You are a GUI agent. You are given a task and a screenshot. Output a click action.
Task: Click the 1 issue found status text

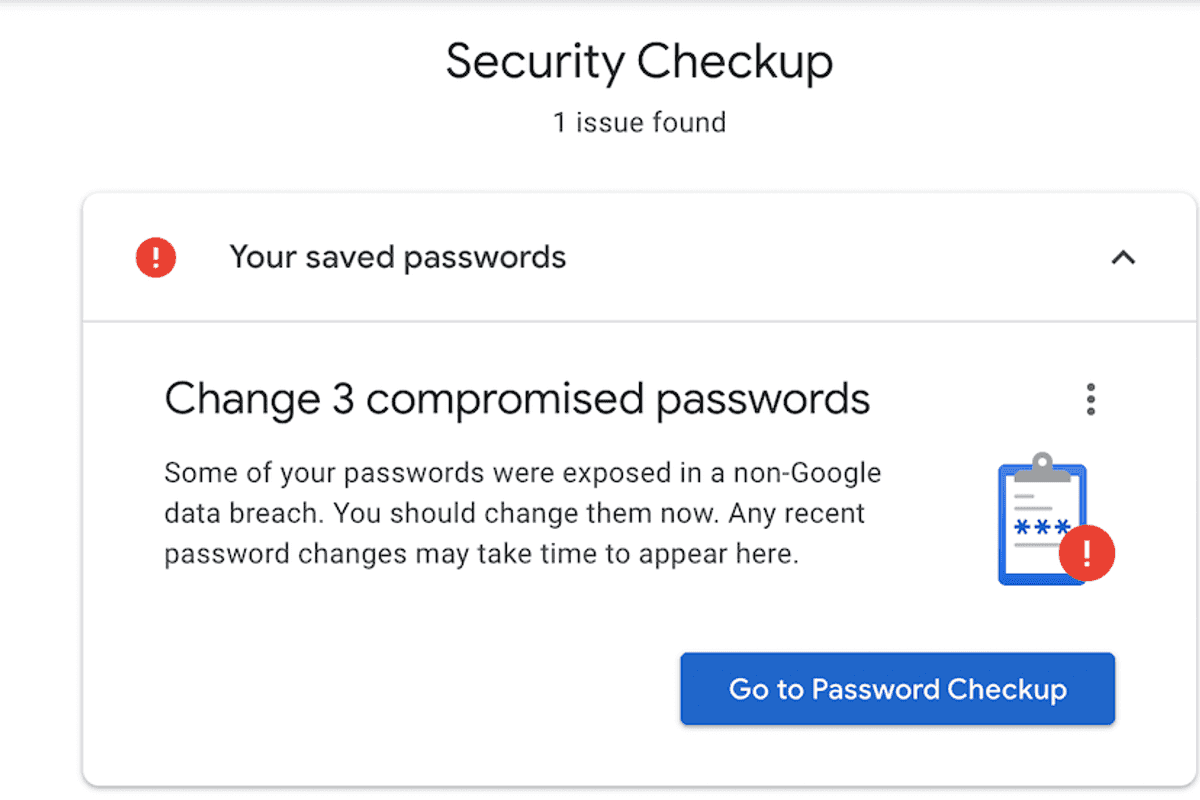click(x=639, y=122)
